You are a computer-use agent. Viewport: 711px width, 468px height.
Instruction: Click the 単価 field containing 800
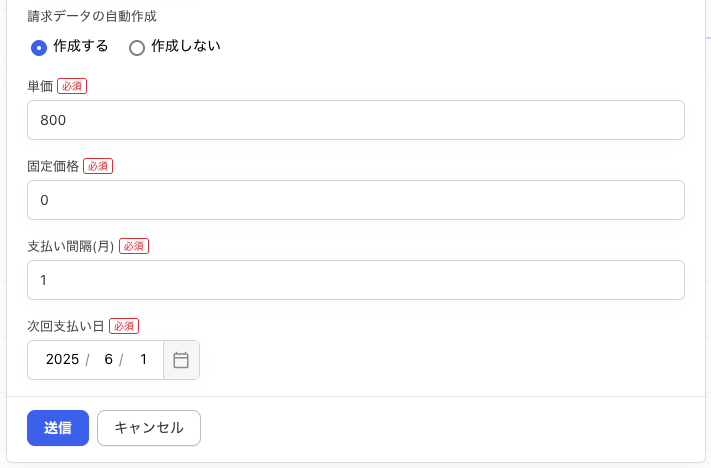[356, 120]
